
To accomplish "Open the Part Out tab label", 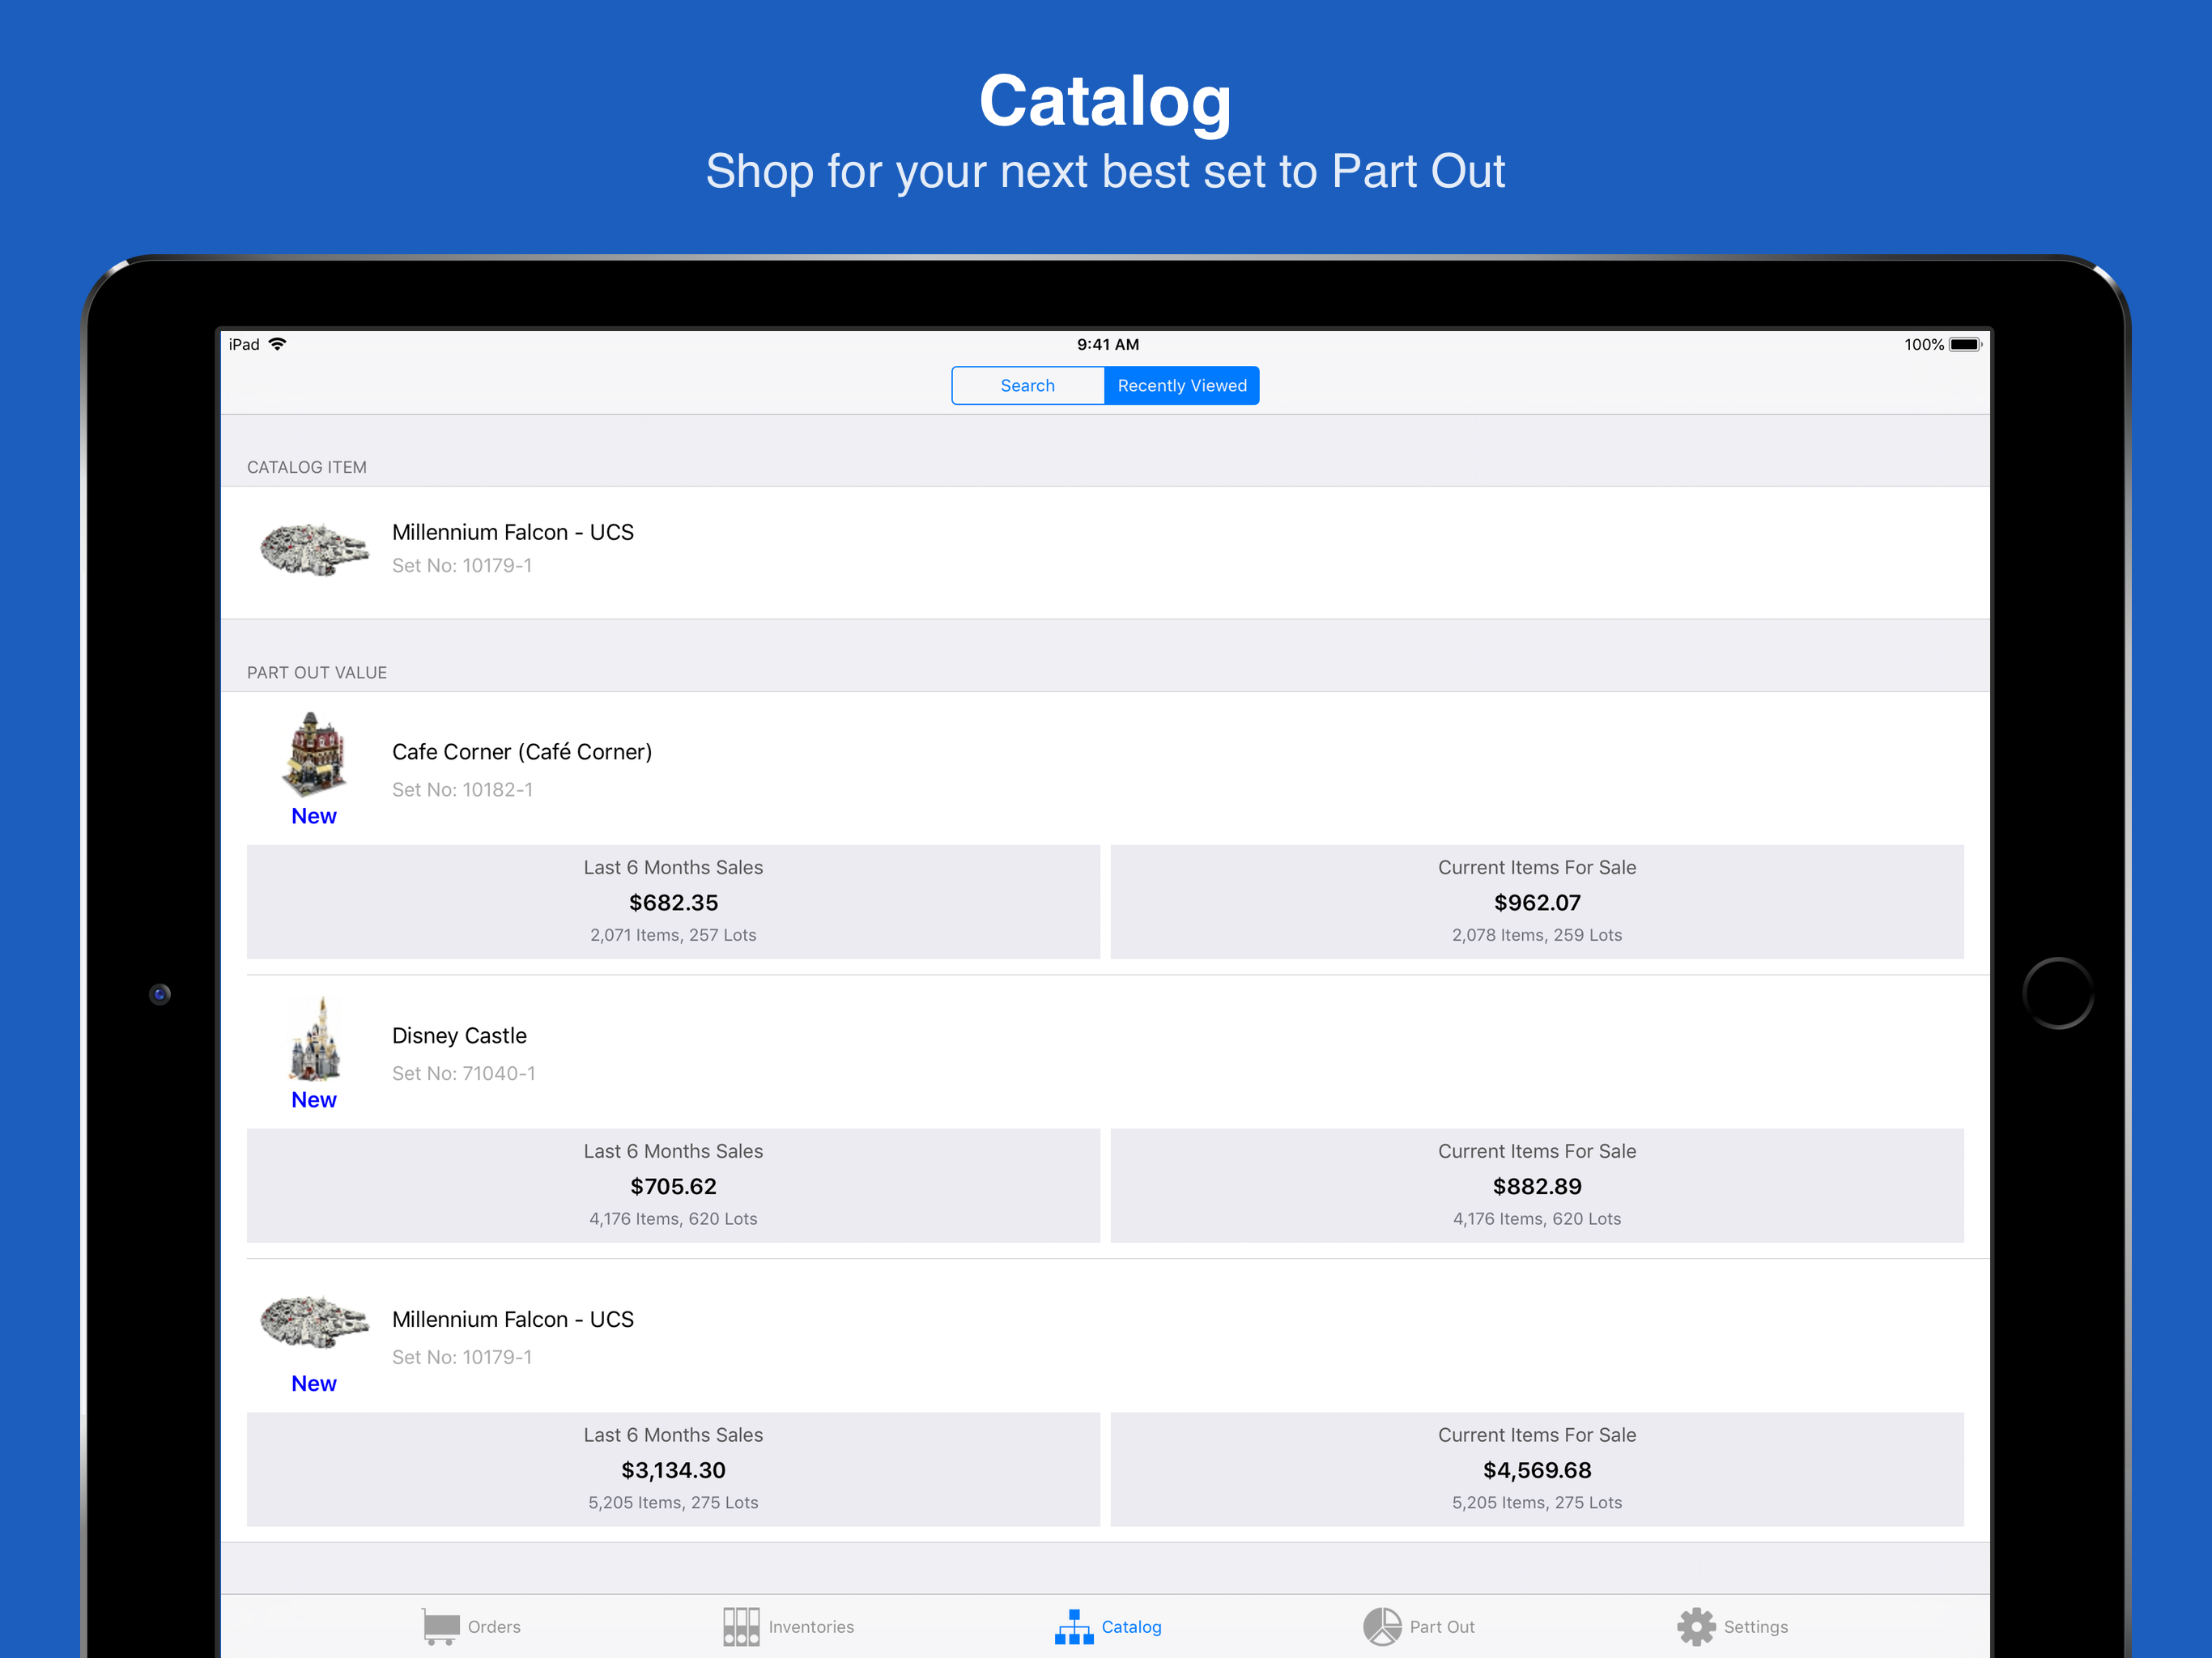I will point(1442,1626).
